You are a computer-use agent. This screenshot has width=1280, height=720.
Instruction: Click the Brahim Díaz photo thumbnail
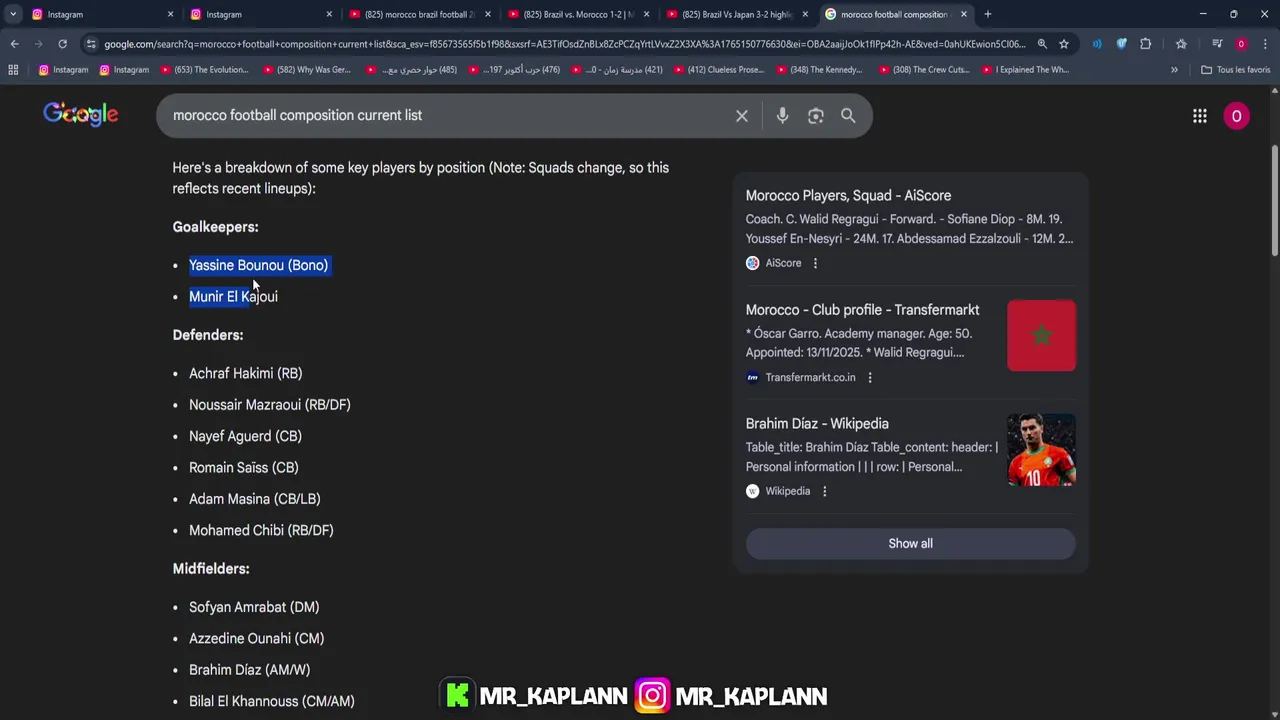[1041, 450]
